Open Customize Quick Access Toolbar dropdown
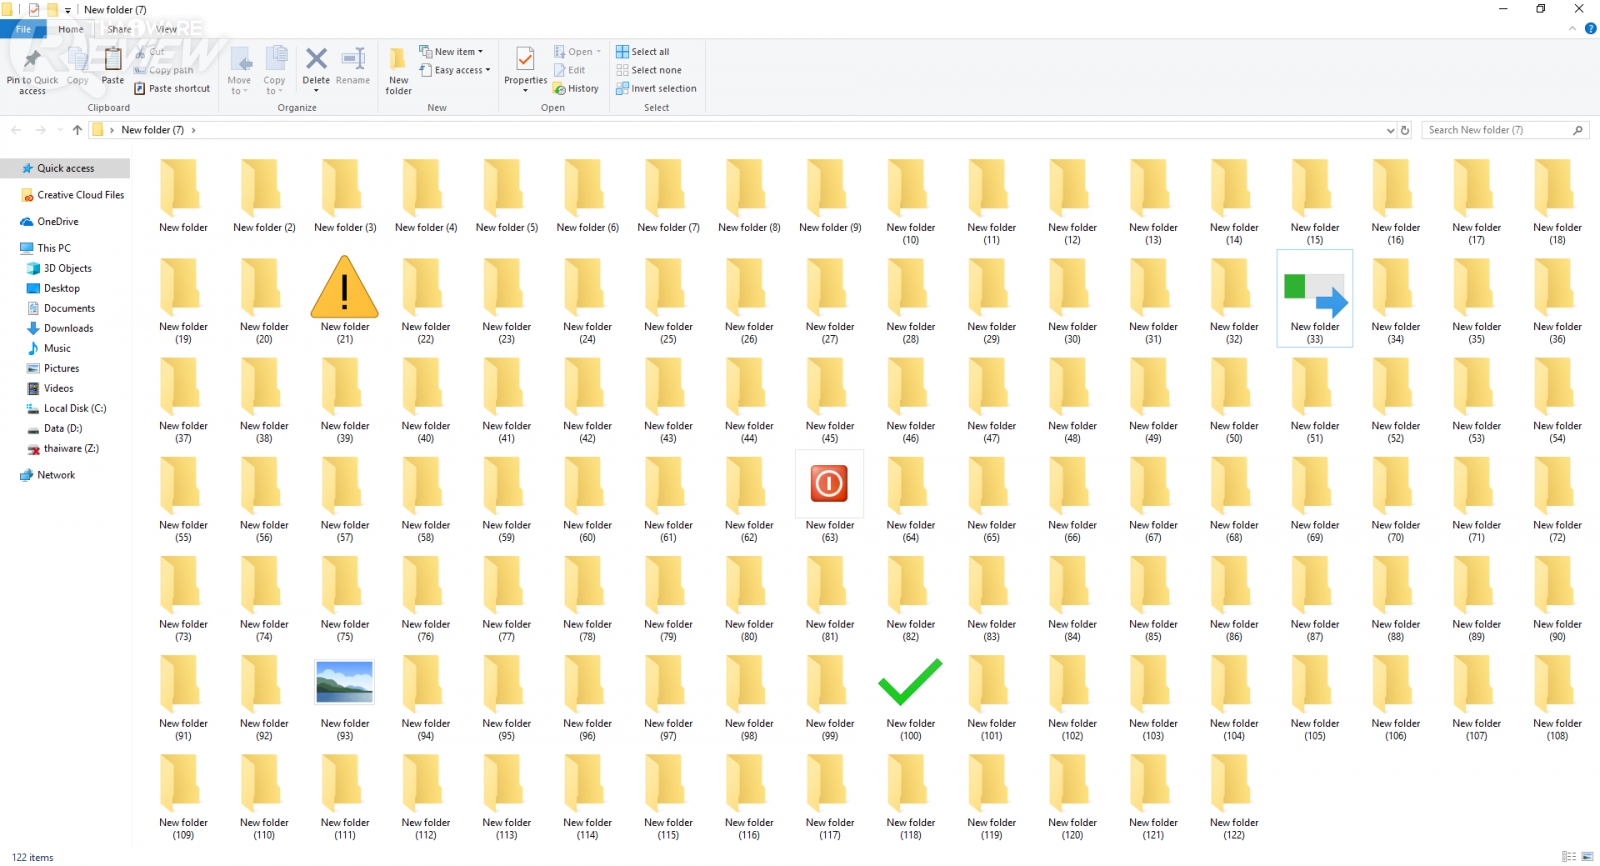The height and width of the screenshot is (866, 1600). (68, 10)
